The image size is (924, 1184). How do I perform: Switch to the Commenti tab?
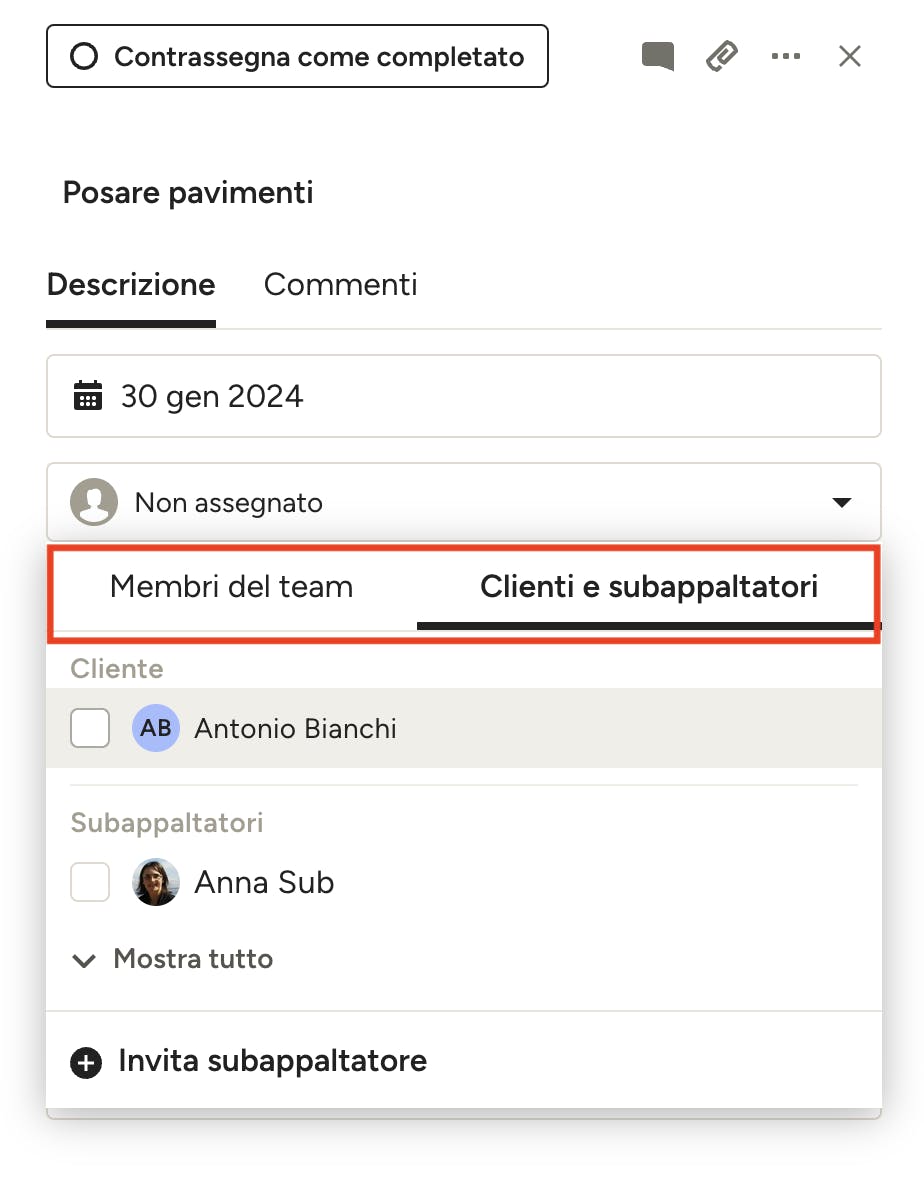340,285
